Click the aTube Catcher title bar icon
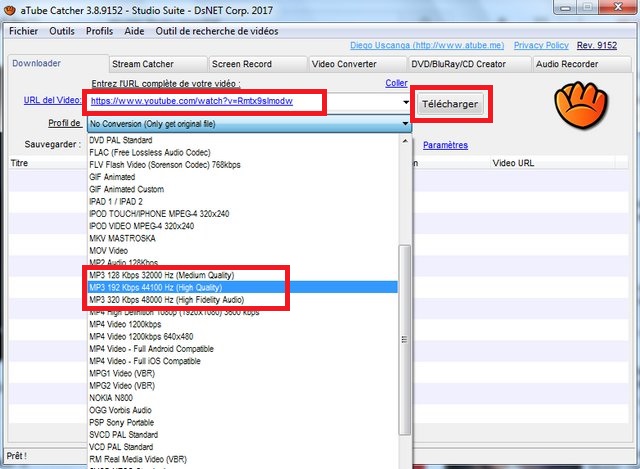 (x=9, y=10)
